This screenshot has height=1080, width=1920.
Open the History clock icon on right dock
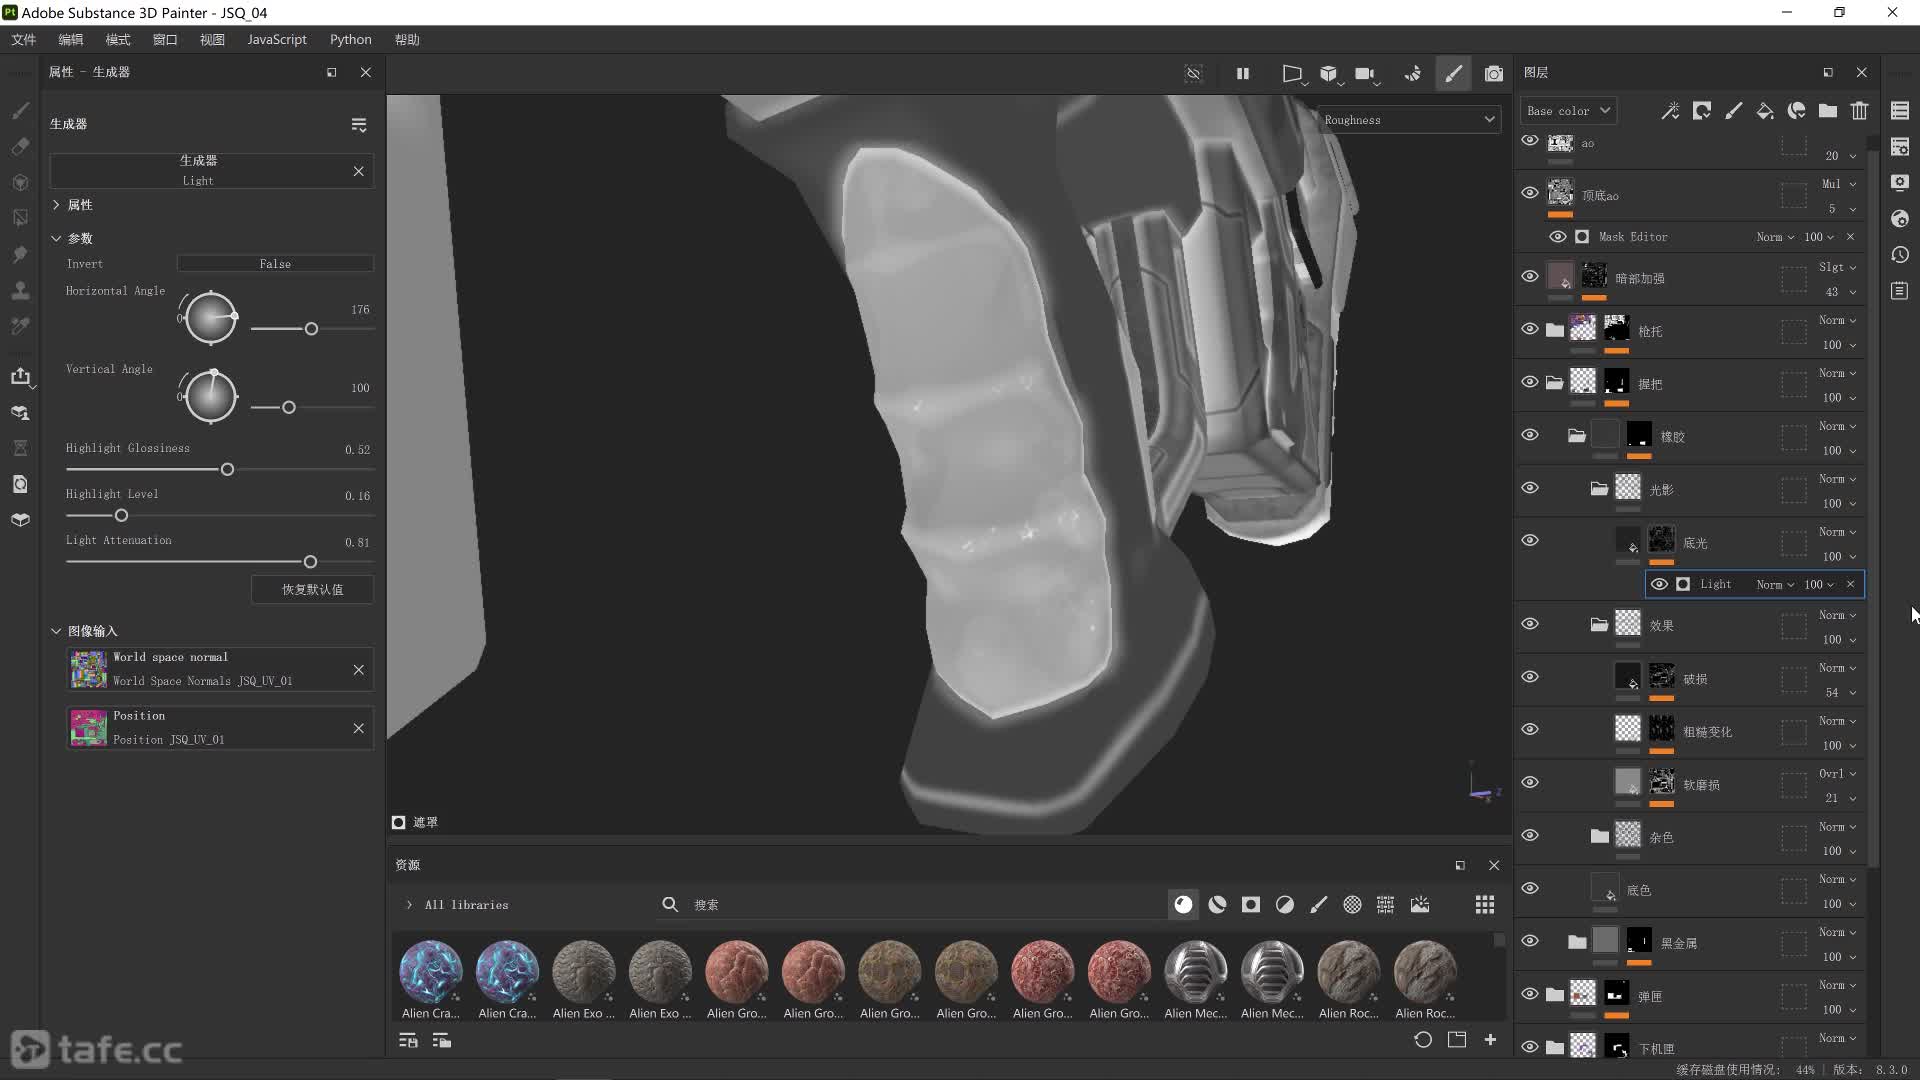[1900, 255]
